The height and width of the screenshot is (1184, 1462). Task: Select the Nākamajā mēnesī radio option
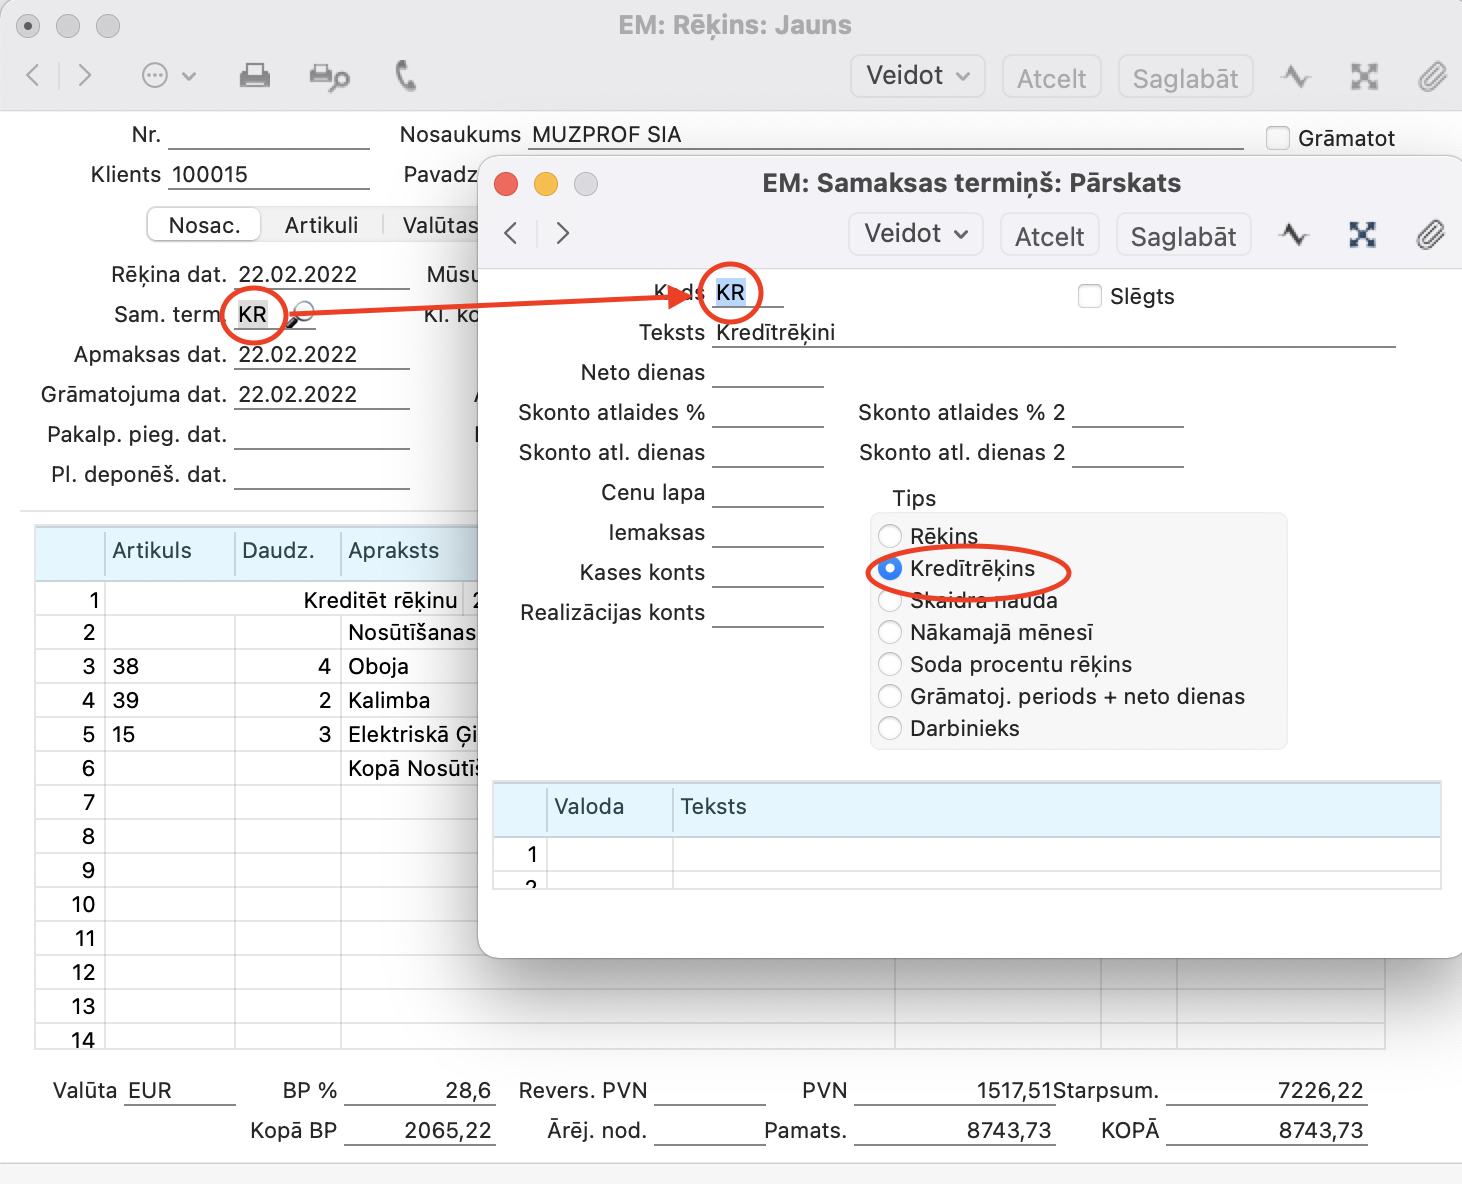point(890,633)
